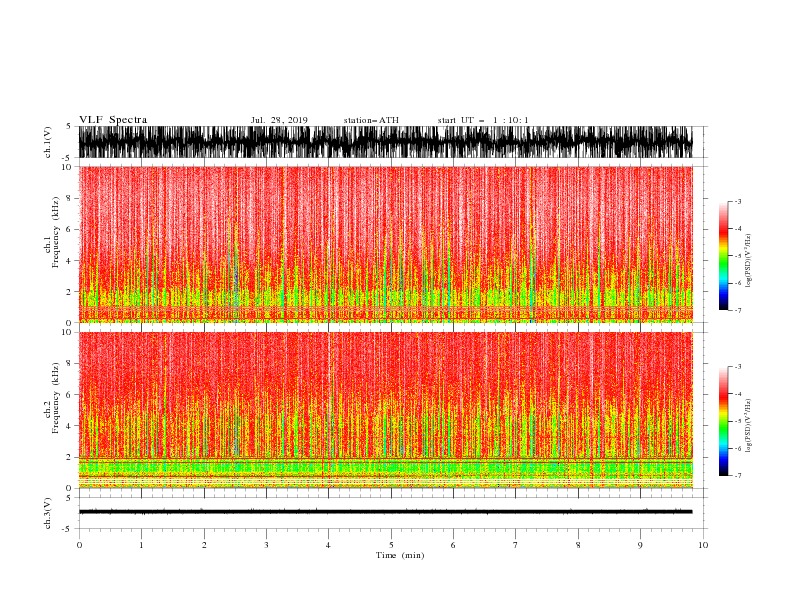792x612 pixels.
Task: Click time axis tick label "6"
Action: click(x=453, y=545)
